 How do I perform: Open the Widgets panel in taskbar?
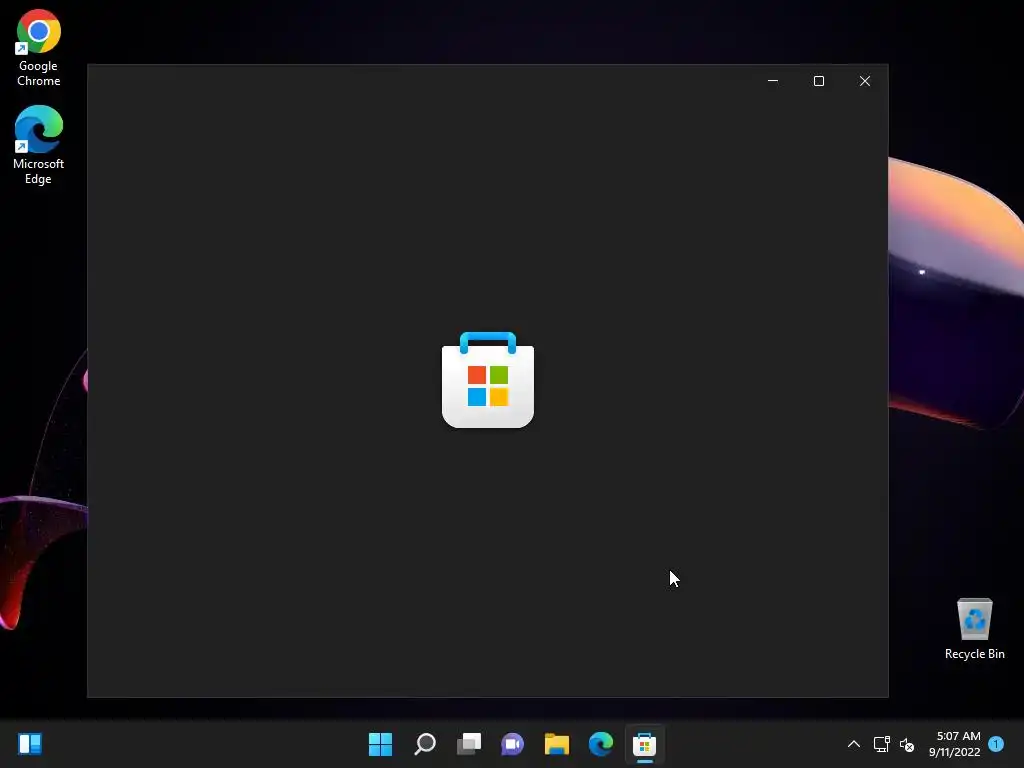pos(30,744)
